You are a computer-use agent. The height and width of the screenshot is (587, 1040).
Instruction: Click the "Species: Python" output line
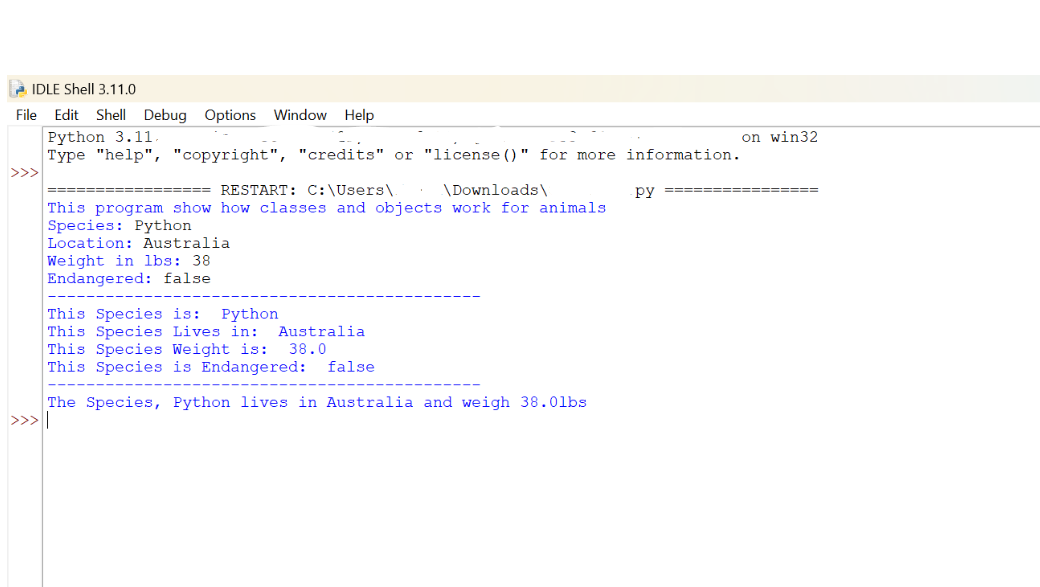(x=117, y=225)
